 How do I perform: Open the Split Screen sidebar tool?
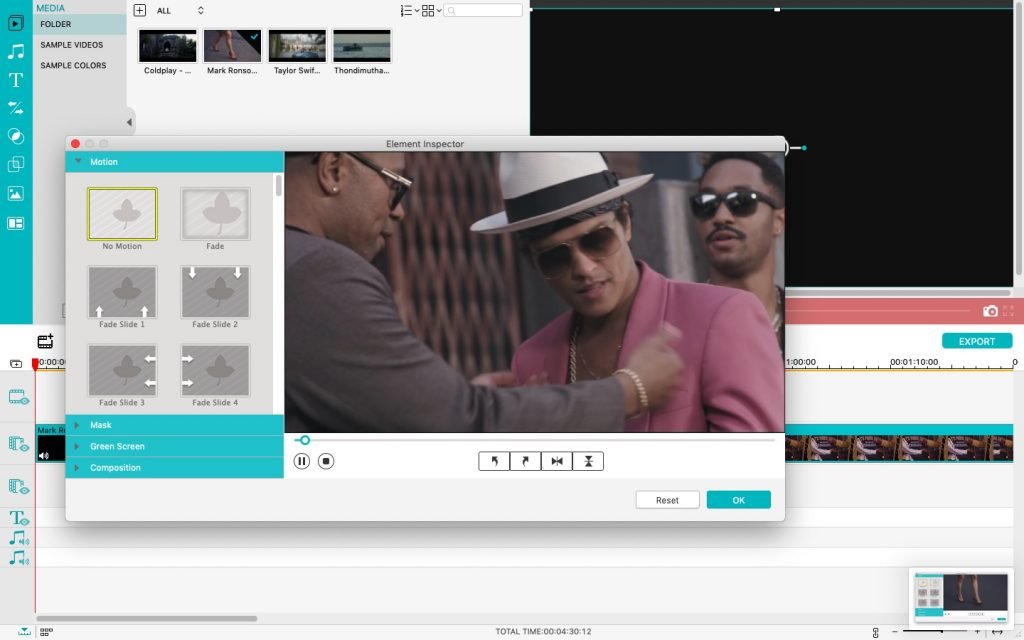pos(16,223)
